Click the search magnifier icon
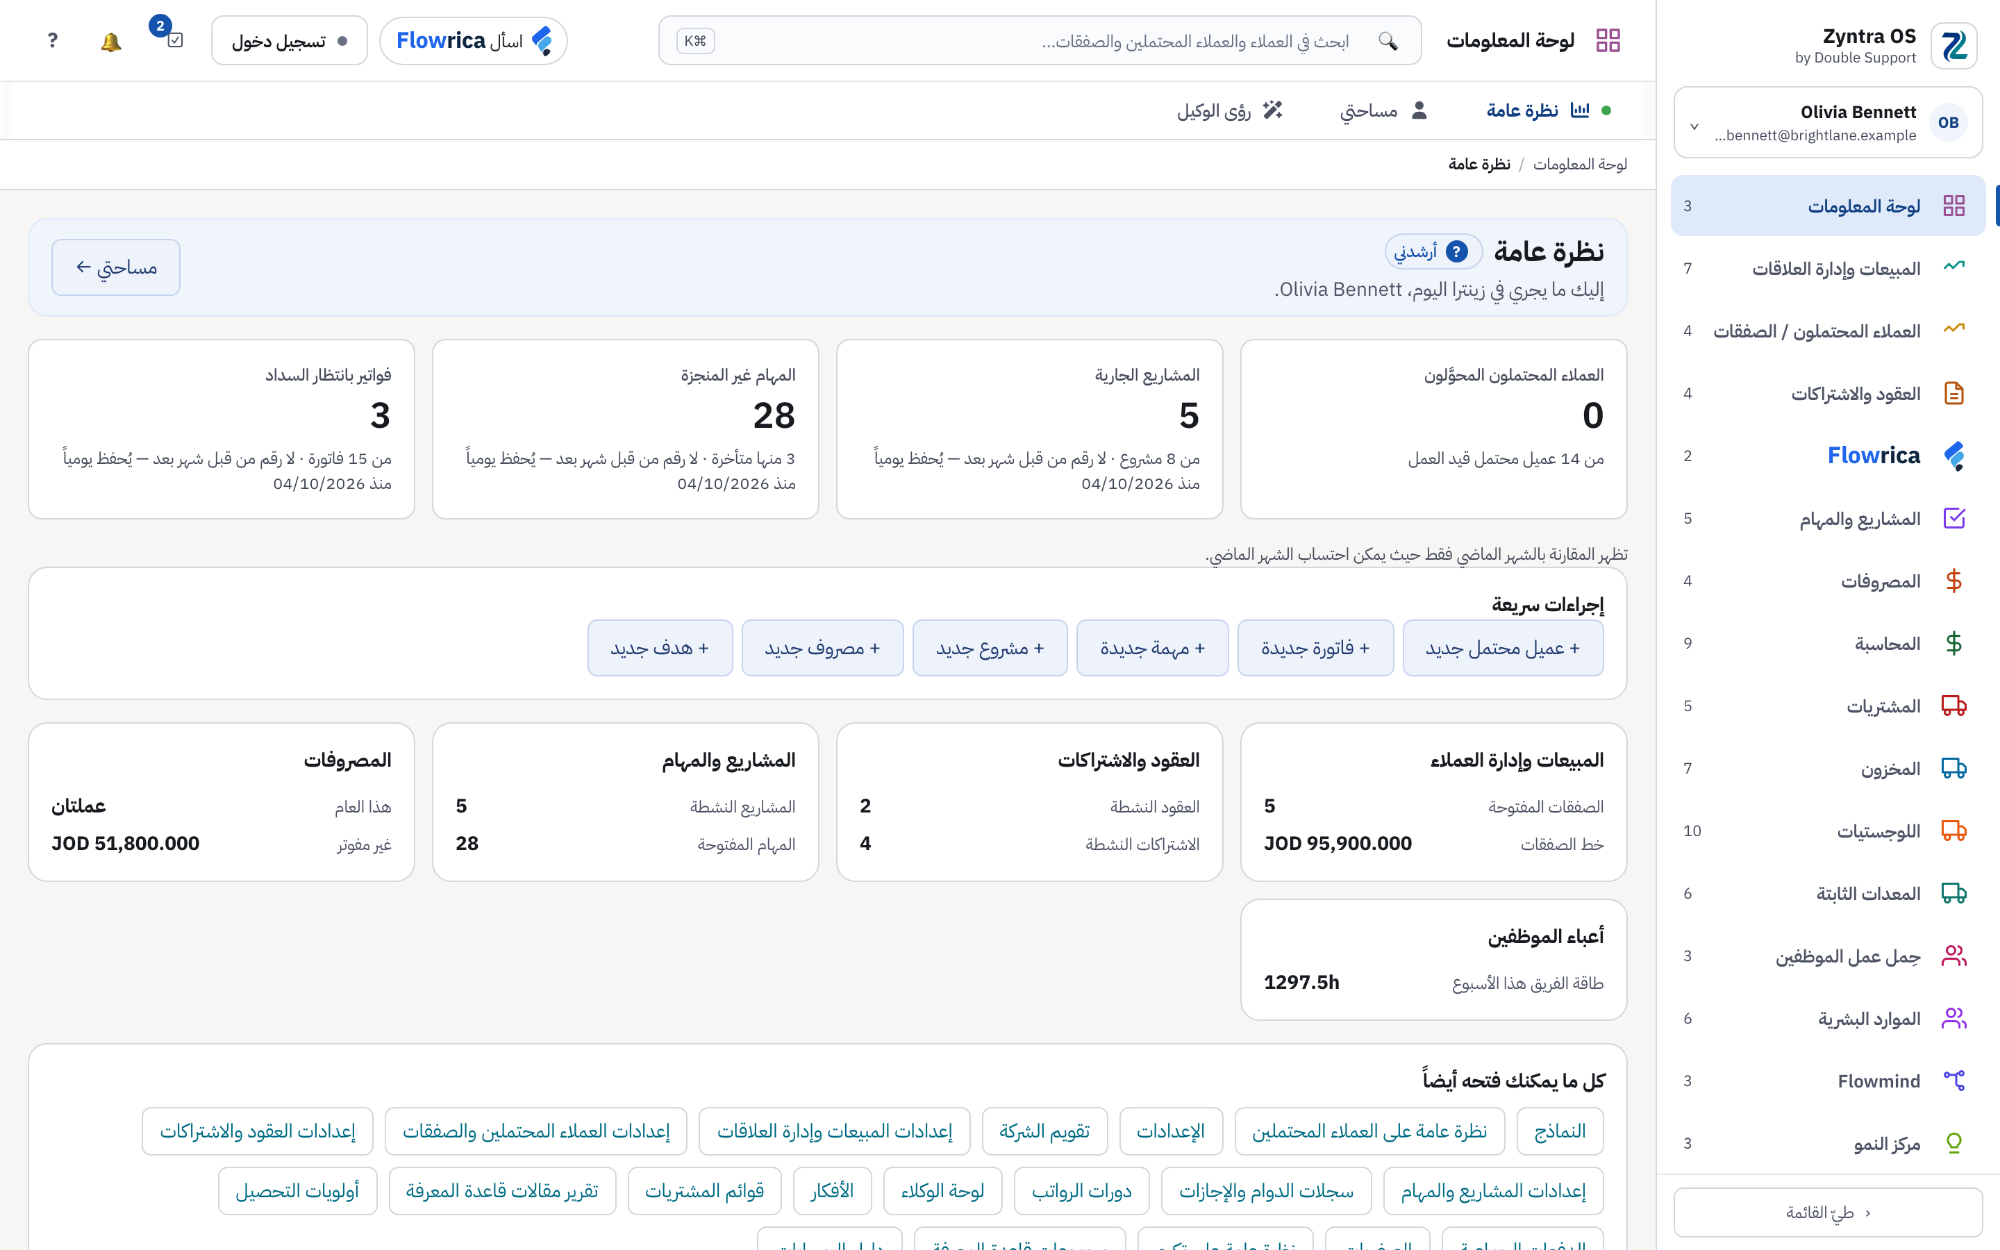Image resolution: width=2000 pixels, height=1250 pixels. [x=1388, y=41]
